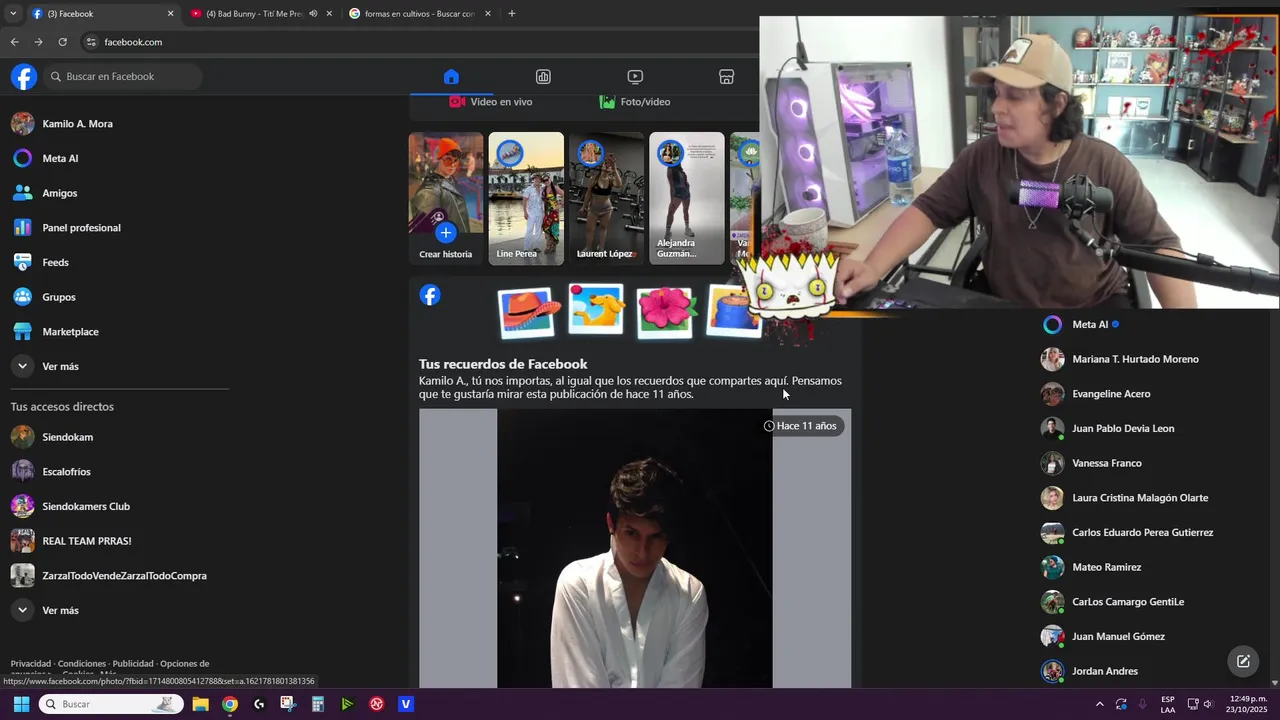Open chat with Evangeline Acero

tap(1111, 394)
